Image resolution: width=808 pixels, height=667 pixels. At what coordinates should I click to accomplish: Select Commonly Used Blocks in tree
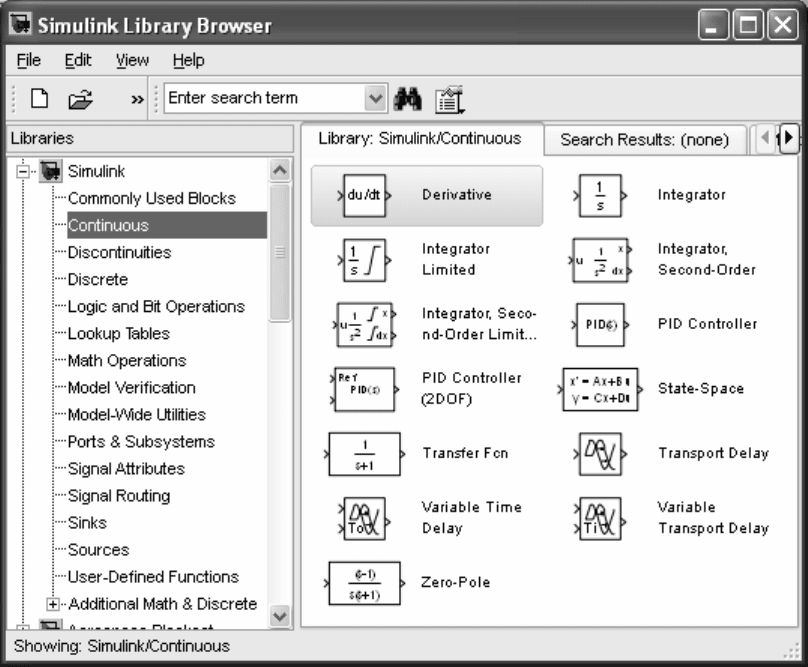click(152, 198)
